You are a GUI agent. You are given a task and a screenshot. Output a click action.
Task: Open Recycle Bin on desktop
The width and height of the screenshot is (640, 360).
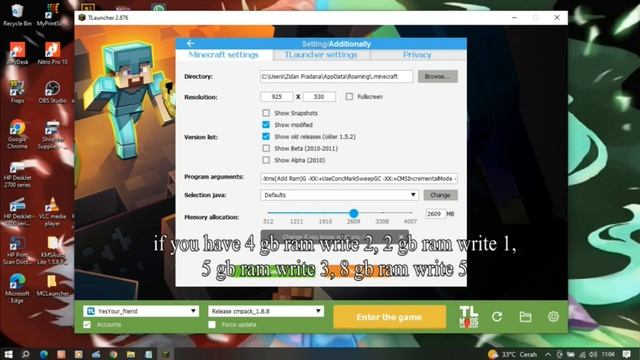(x=17, y=15)
